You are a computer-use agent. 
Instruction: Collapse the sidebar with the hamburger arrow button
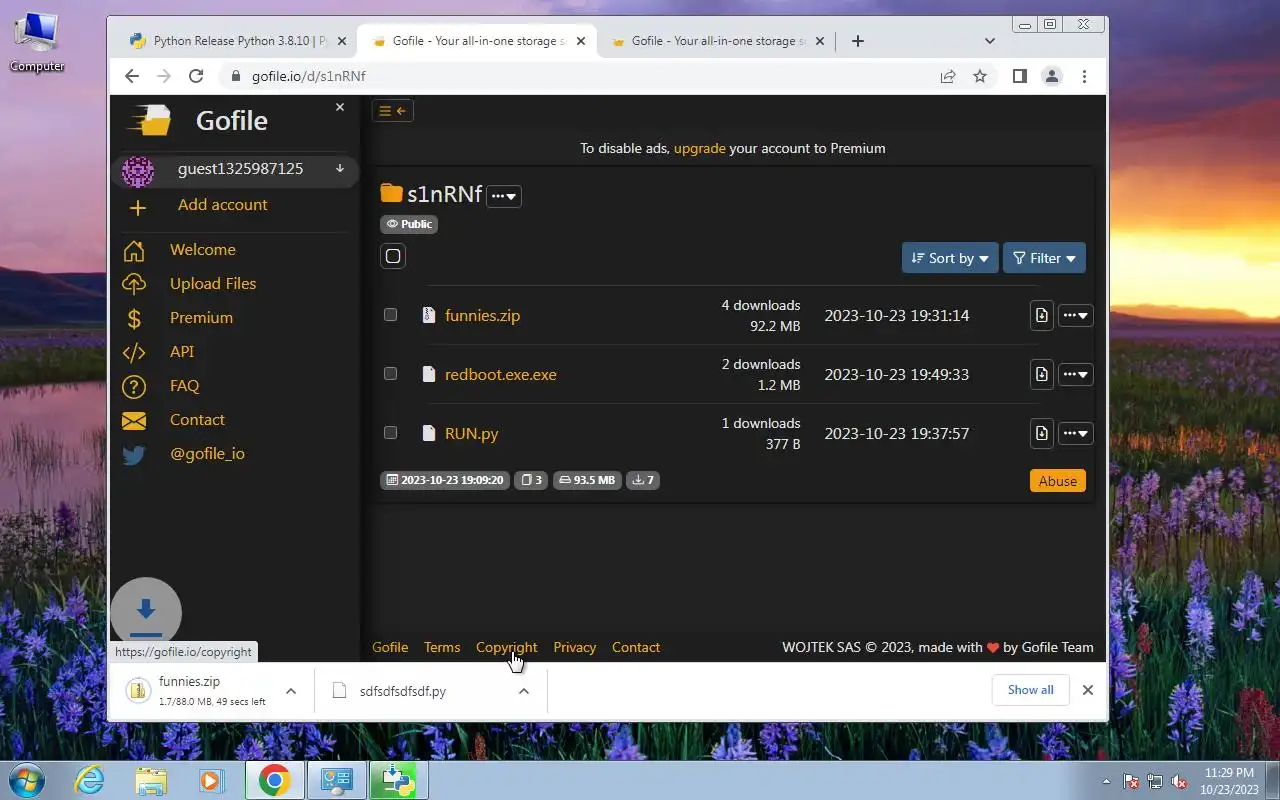[393, 111]
